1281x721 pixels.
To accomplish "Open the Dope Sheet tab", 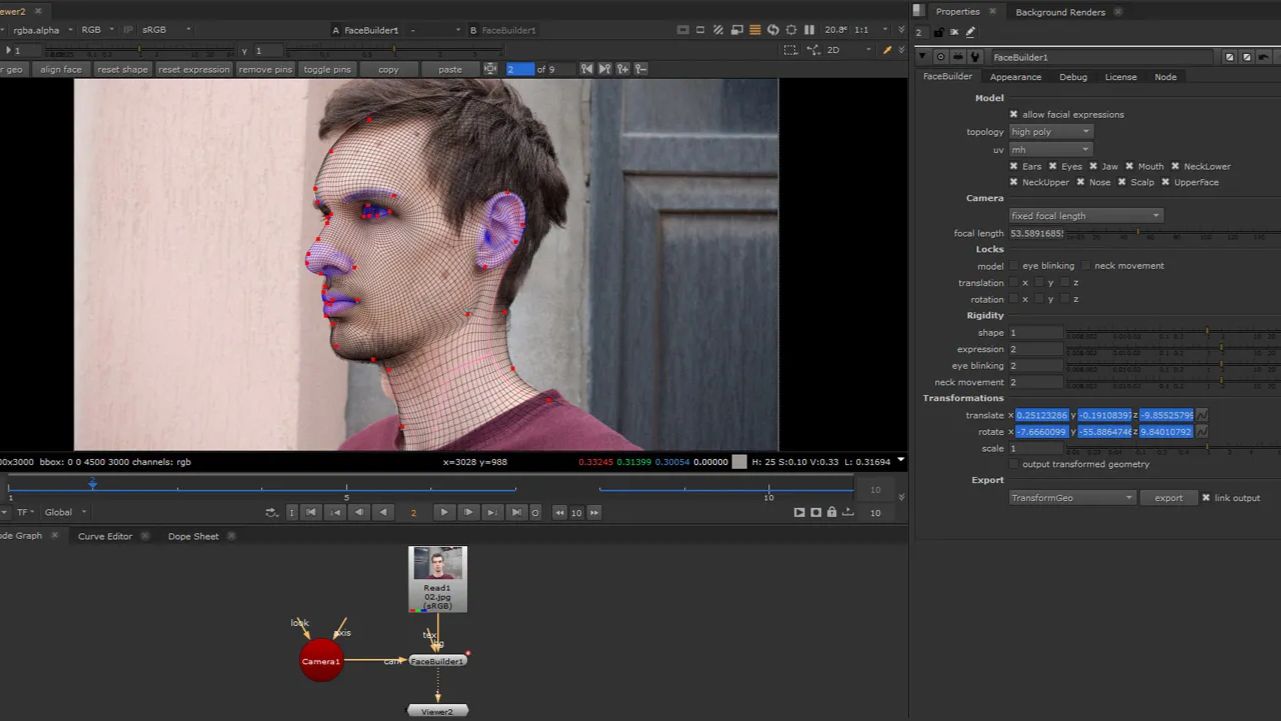I will pos(193,536).
